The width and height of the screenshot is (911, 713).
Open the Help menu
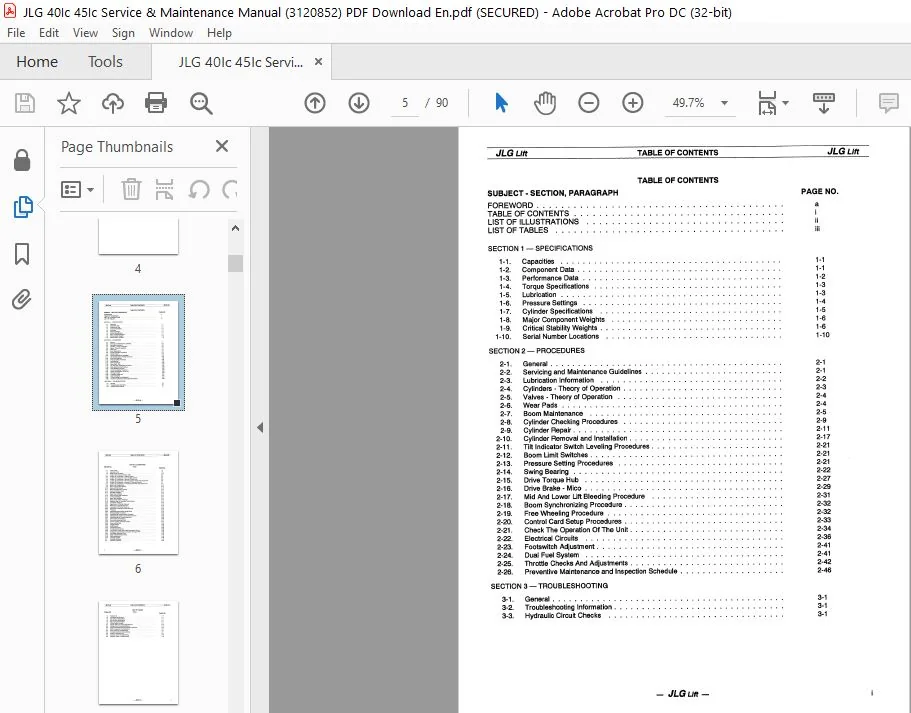coord(219,33)
